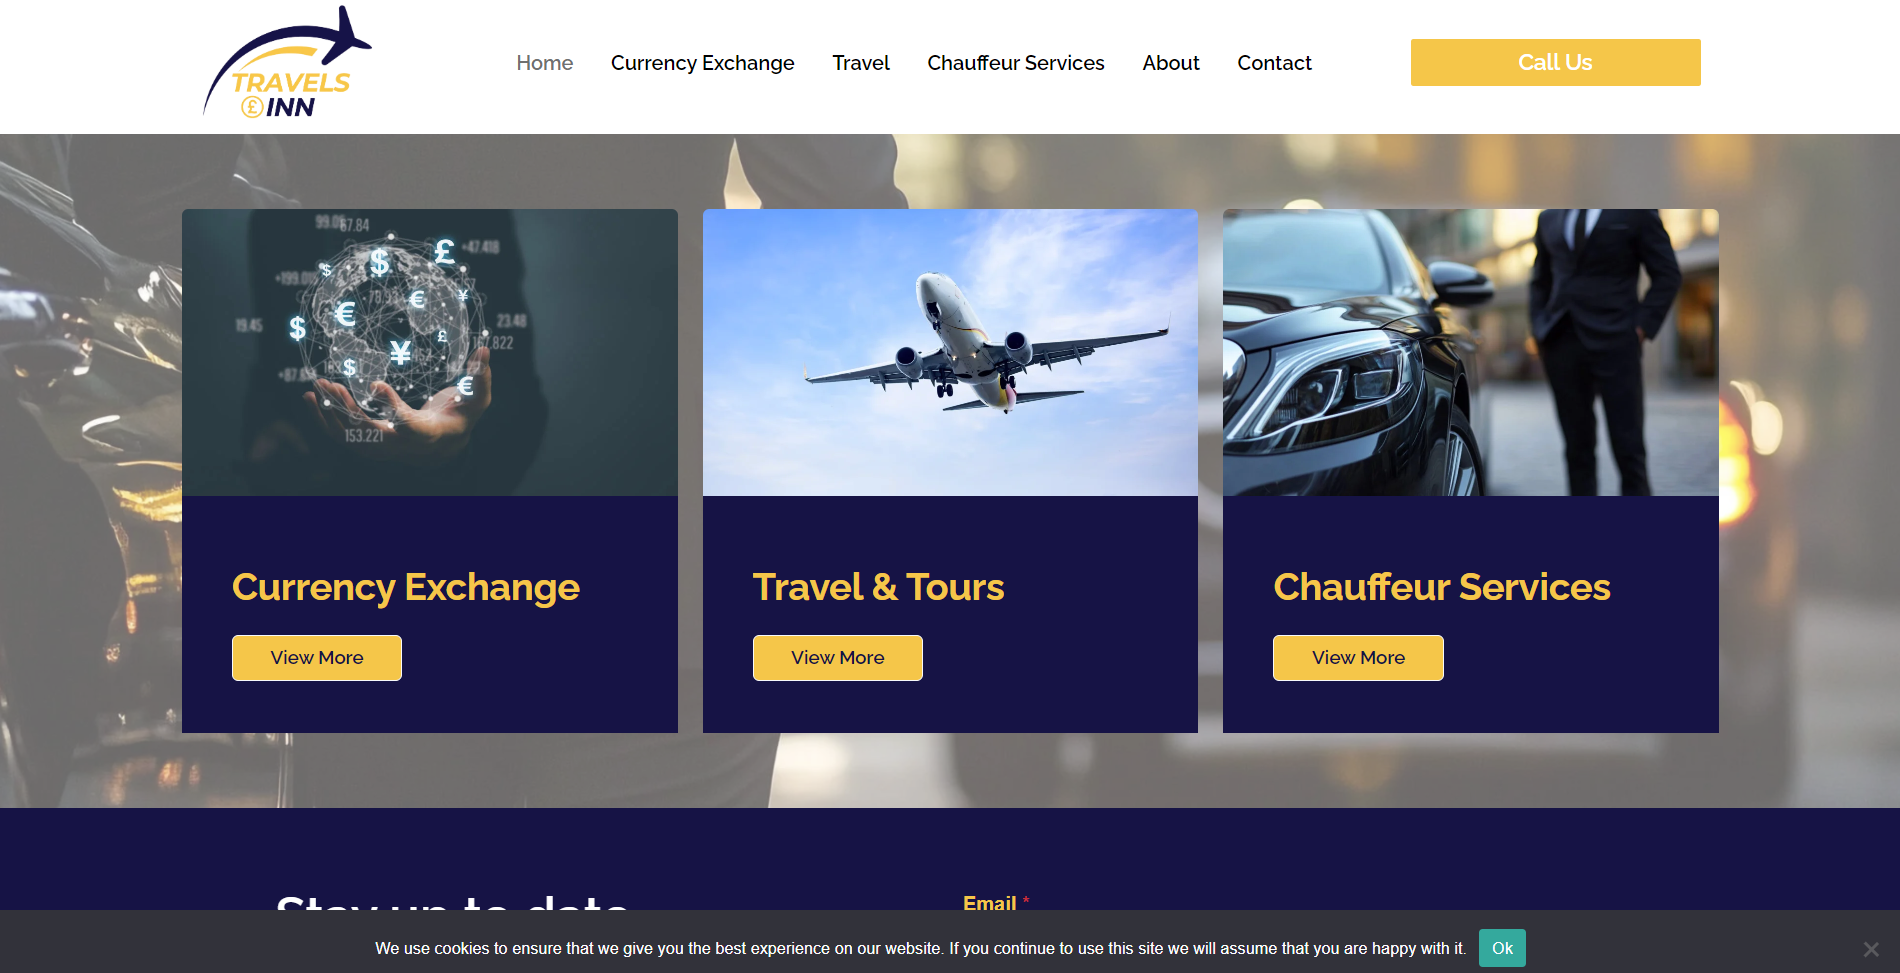This screenshot has height=973, width=1900.
Task: View More under Travel & Tours
Action: [x=838, y=658]
